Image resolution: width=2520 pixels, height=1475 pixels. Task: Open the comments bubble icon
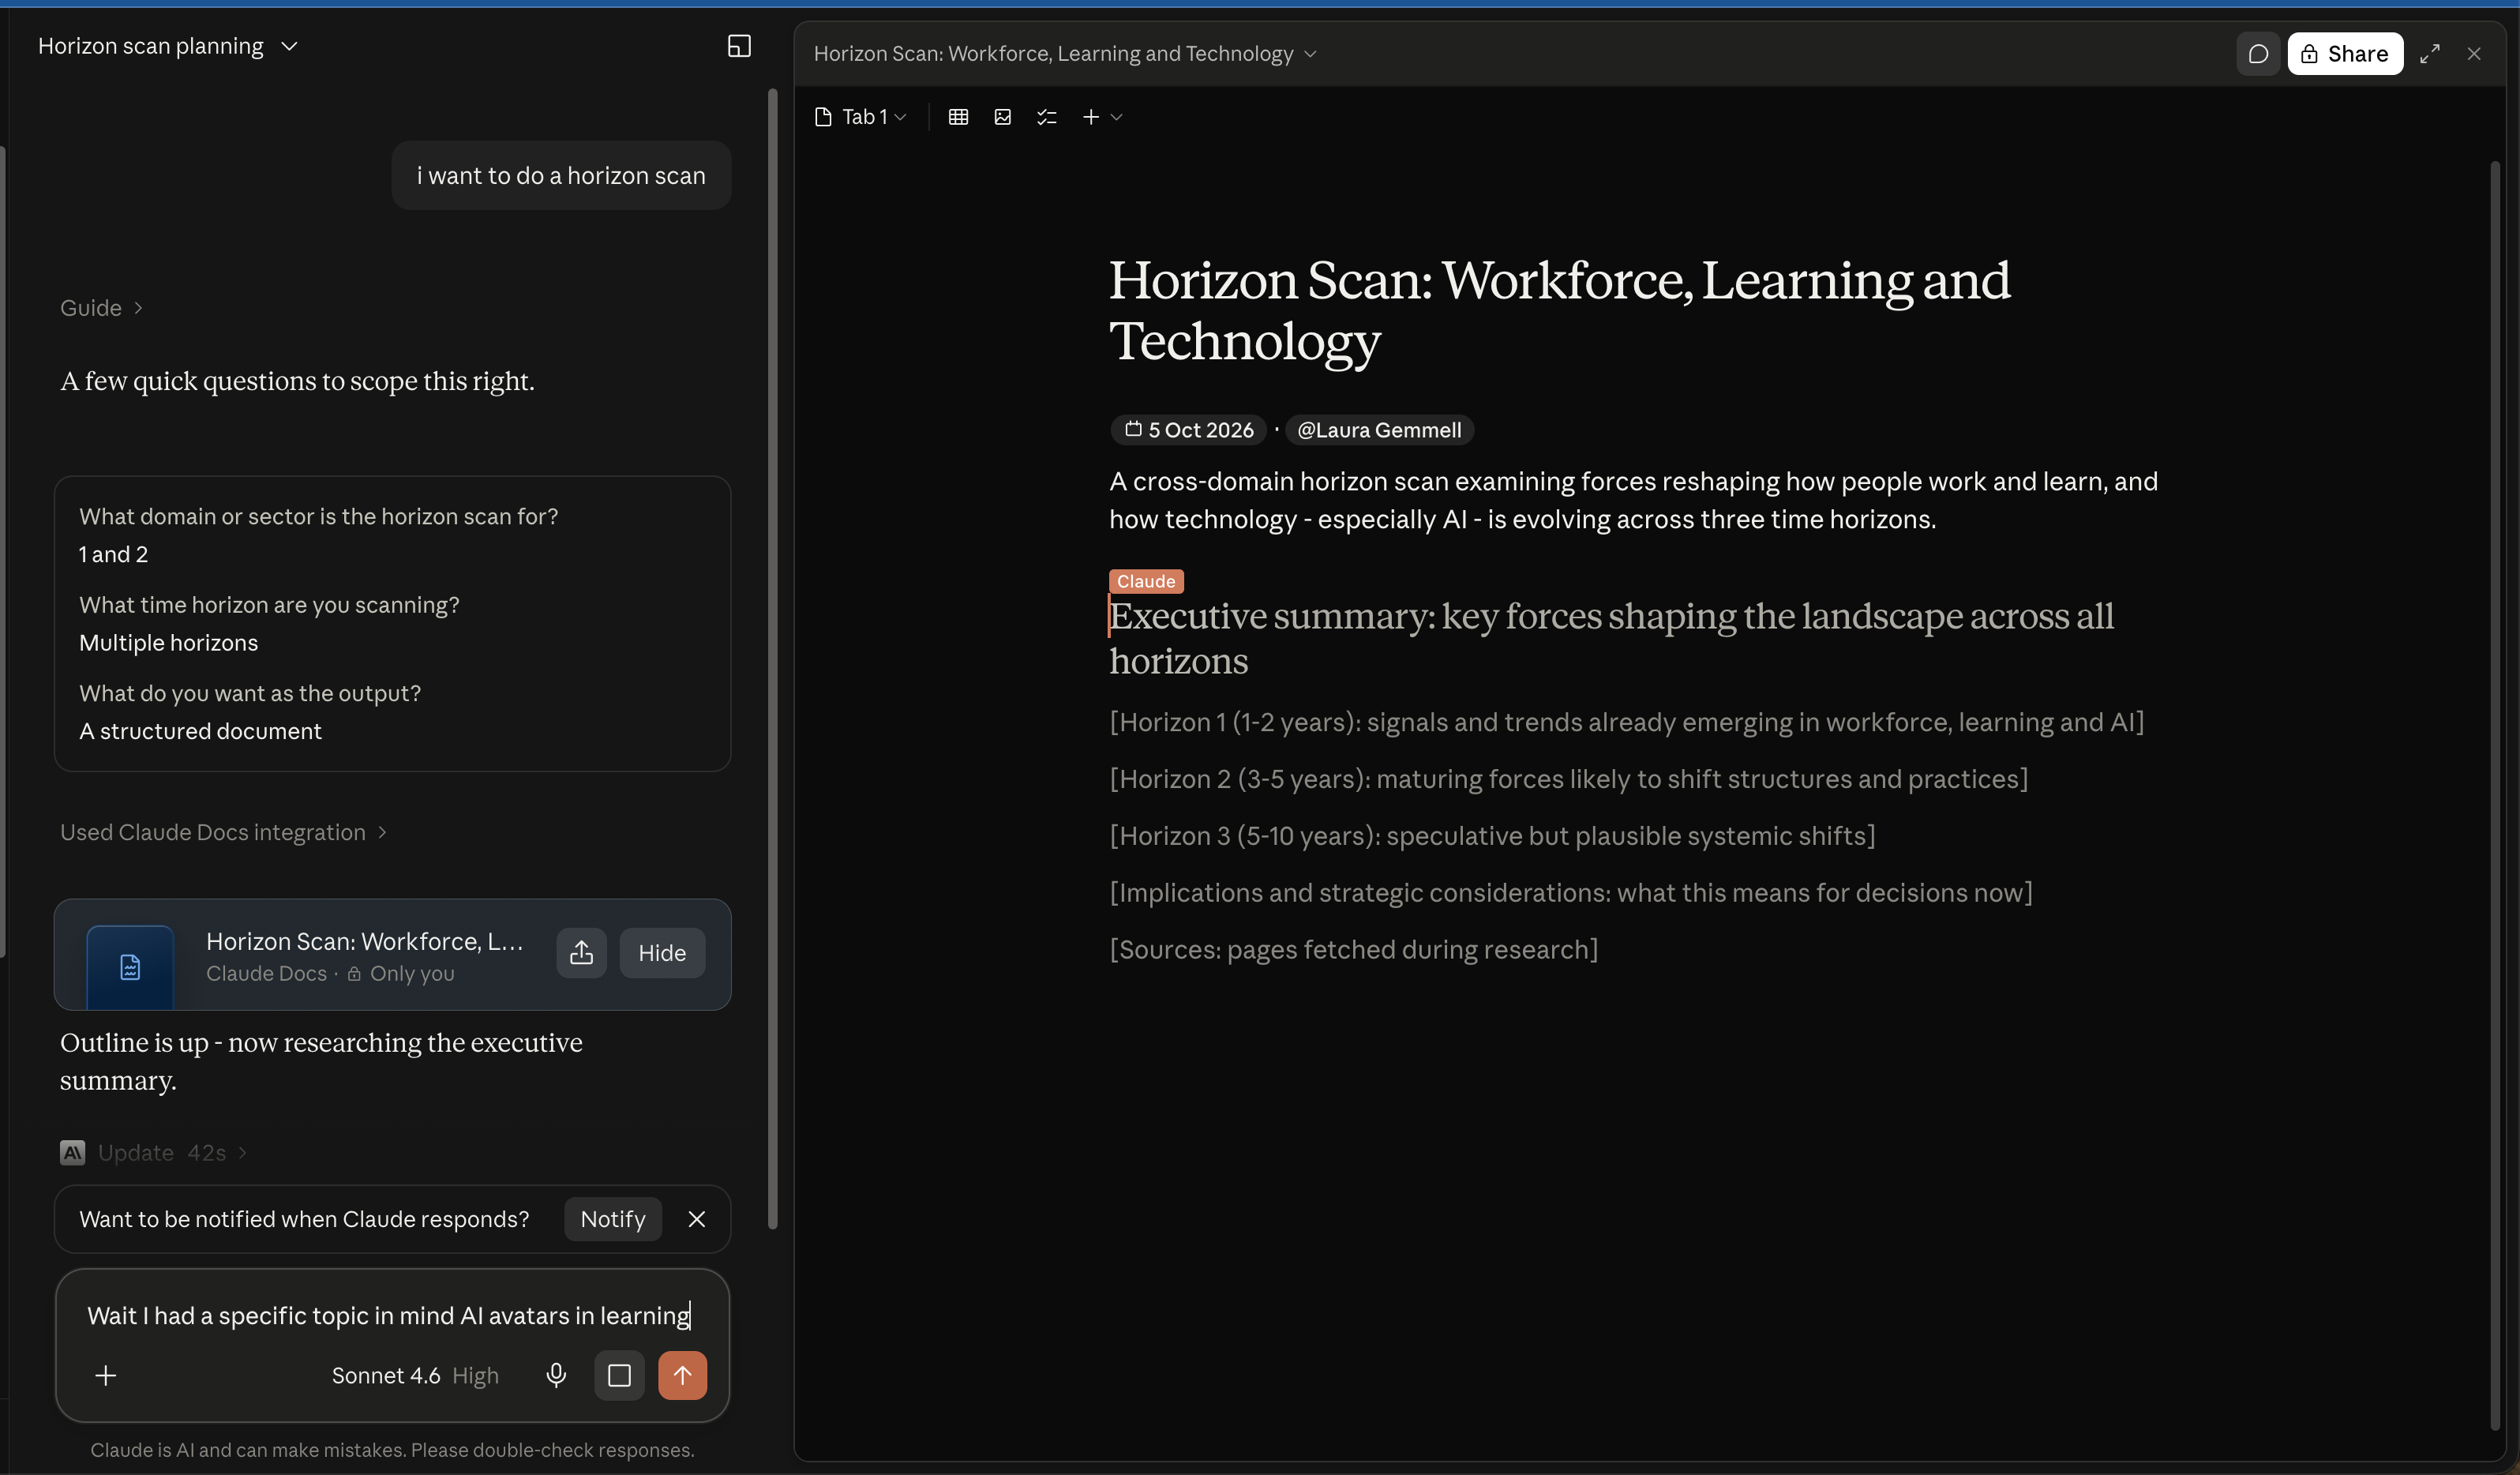[x=2258, y=54]
